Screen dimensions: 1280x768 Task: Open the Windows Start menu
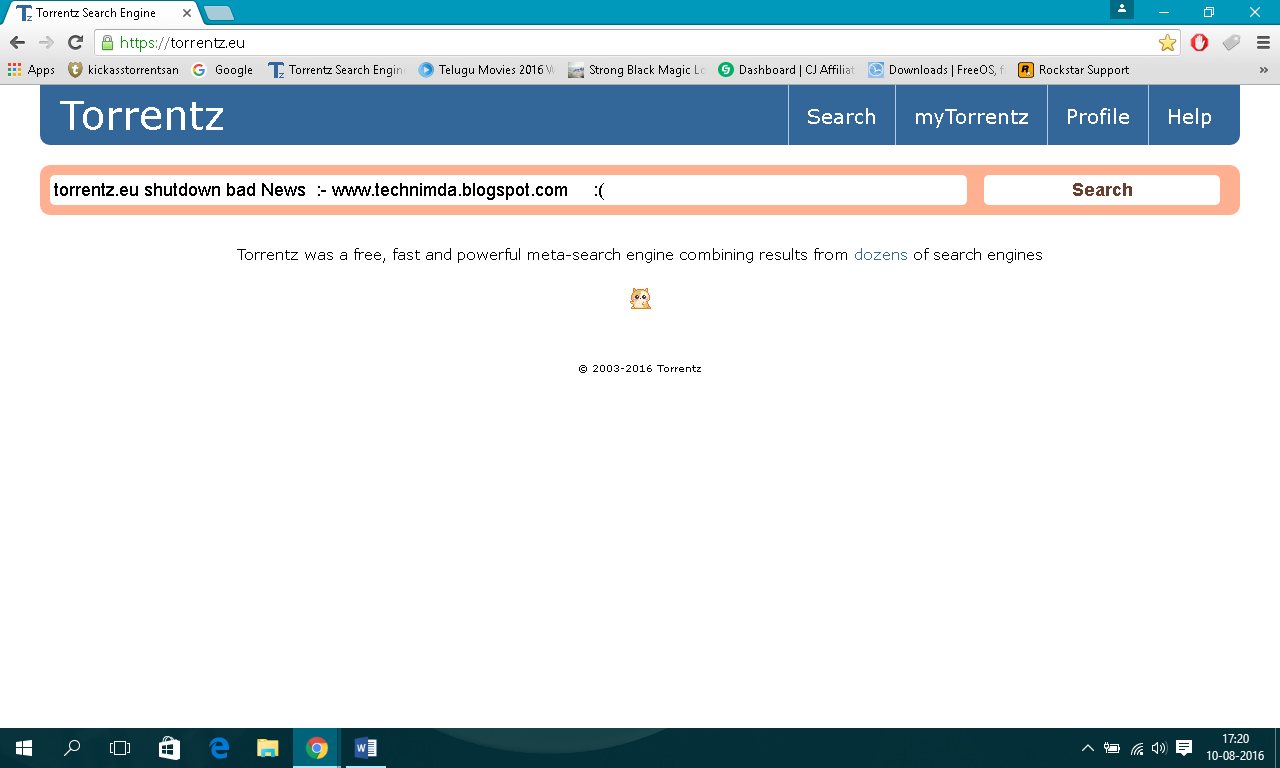pos(24,748)
